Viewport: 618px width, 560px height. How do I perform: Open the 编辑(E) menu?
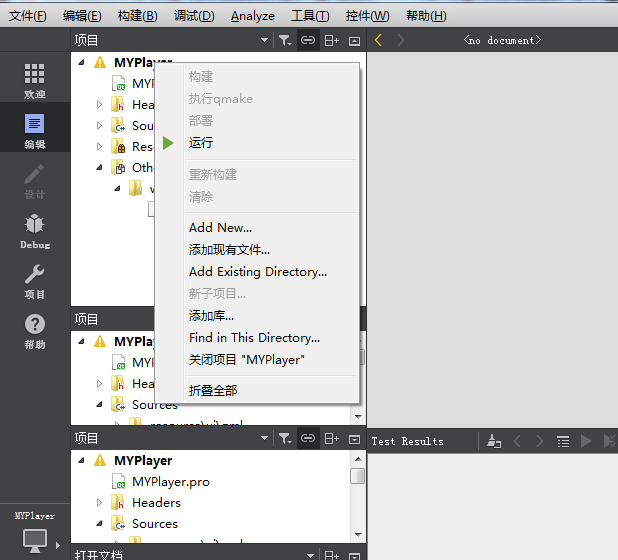click(82, 16)
